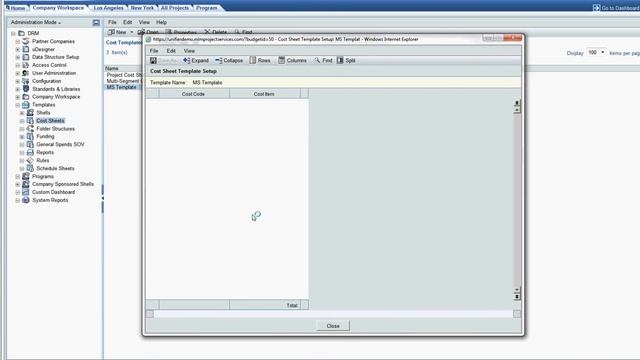The image size is (640, 360).
Task: Click the Expand icon in the toolbar
Action: click(187, 60)
